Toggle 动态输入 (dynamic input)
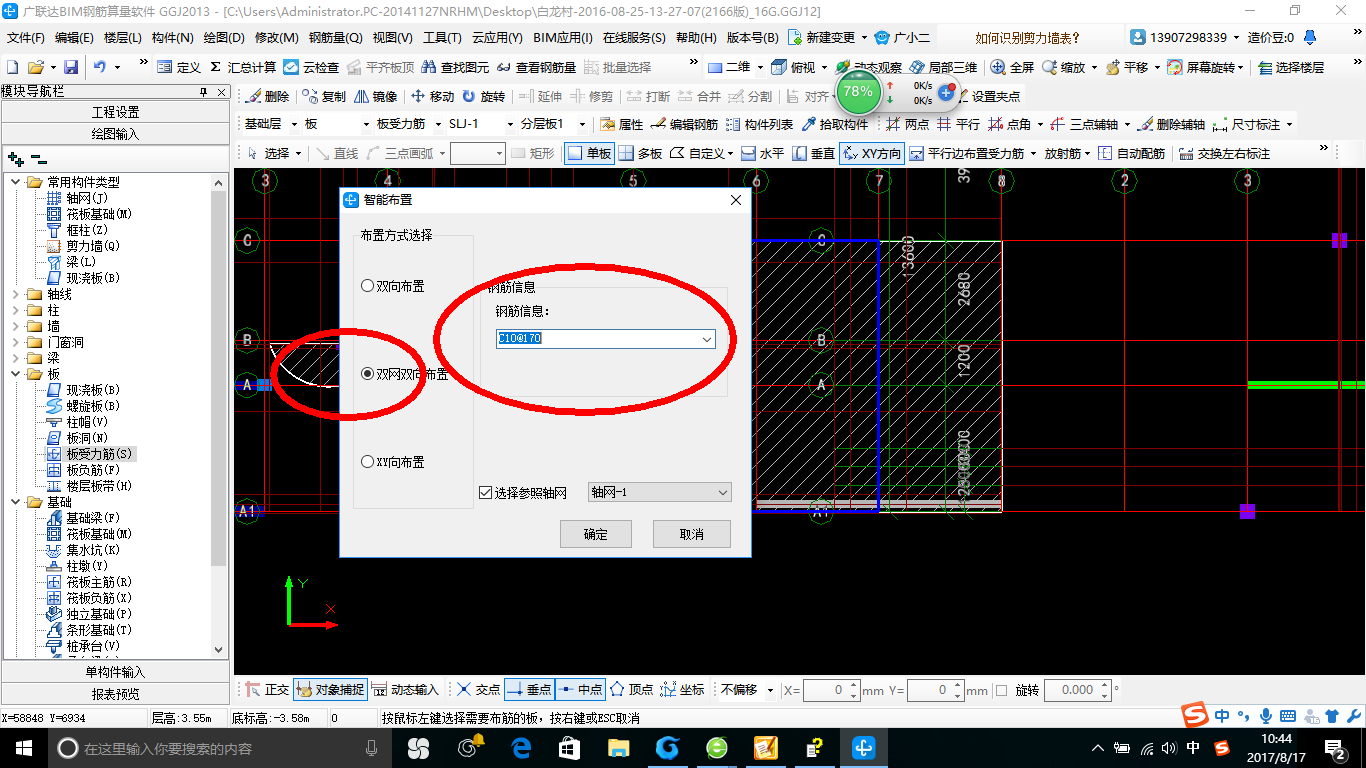The width and height of the screenshot is (1366, 768). click(405, 690)
